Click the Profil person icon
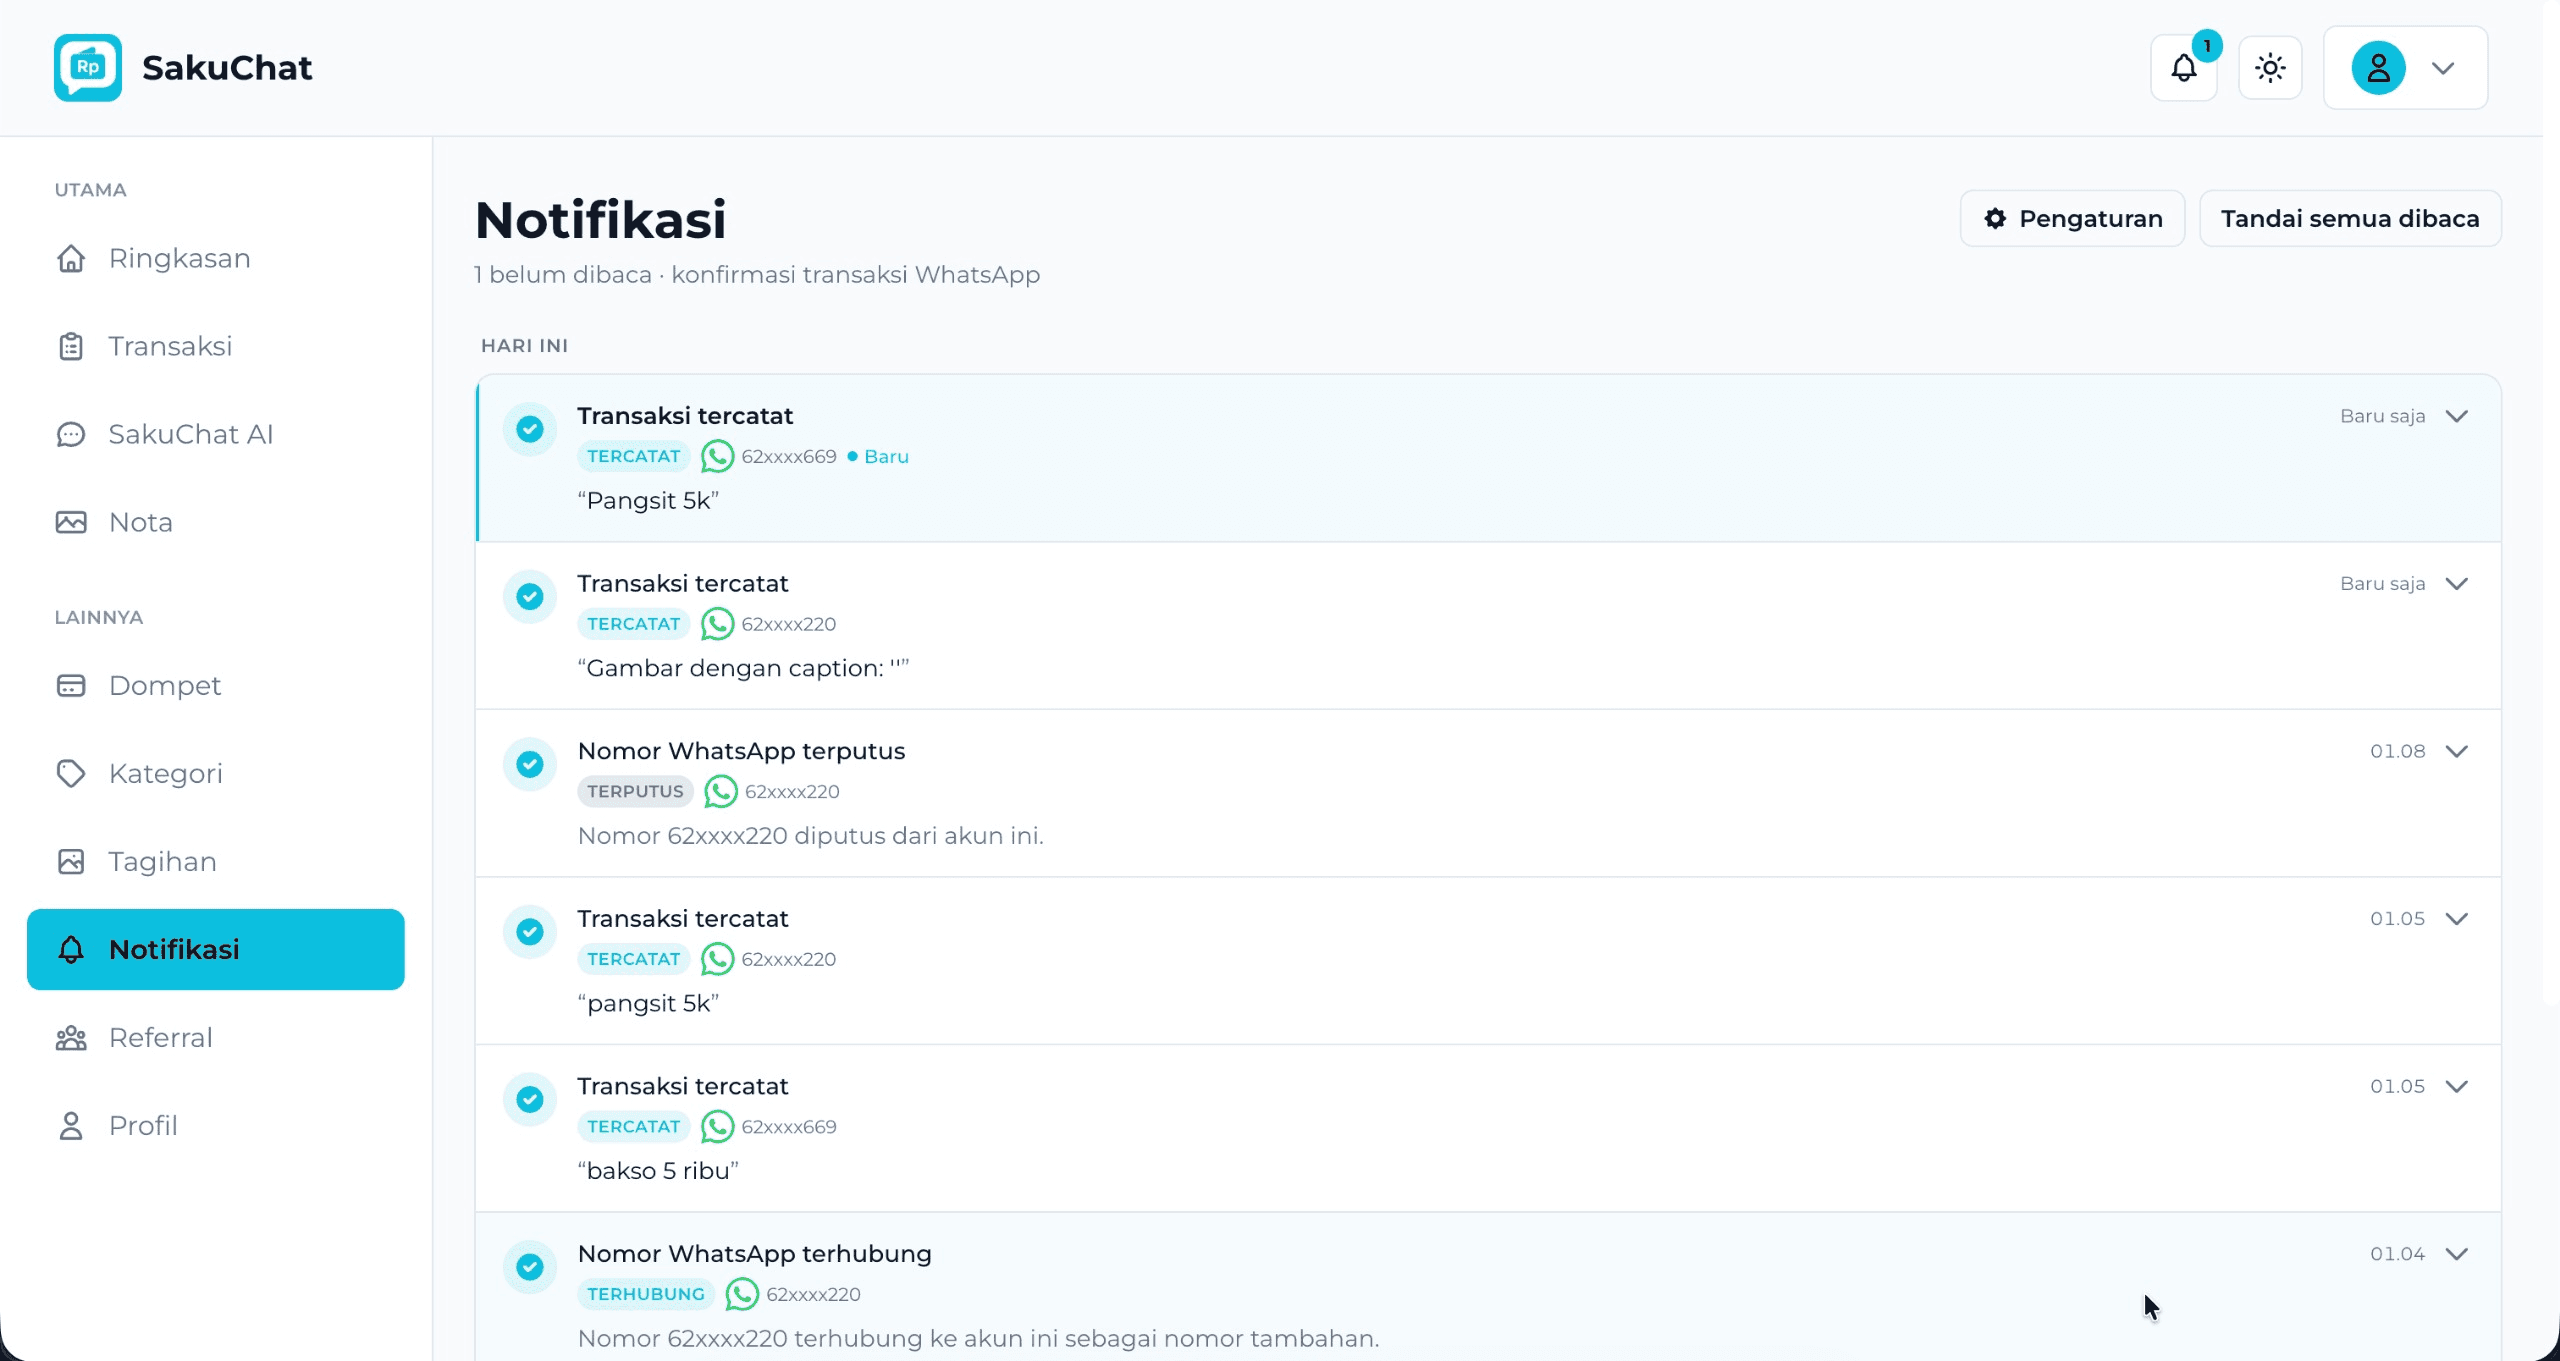This screenshot has width=2560, height=1361. [x=71, y=1126]
